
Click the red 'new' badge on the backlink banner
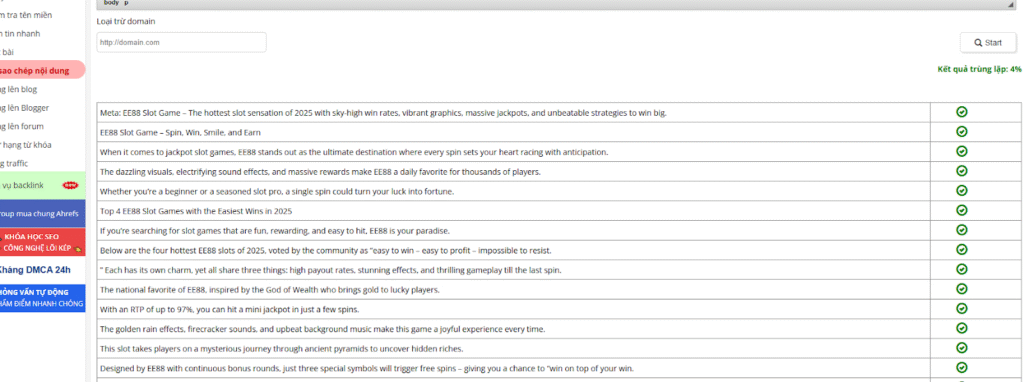point(70,185)
